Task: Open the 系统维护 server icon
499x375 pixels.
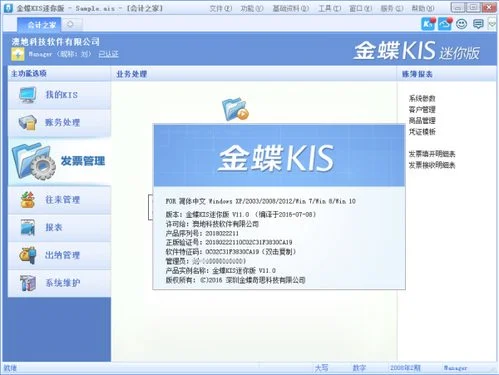Action: 28,283
